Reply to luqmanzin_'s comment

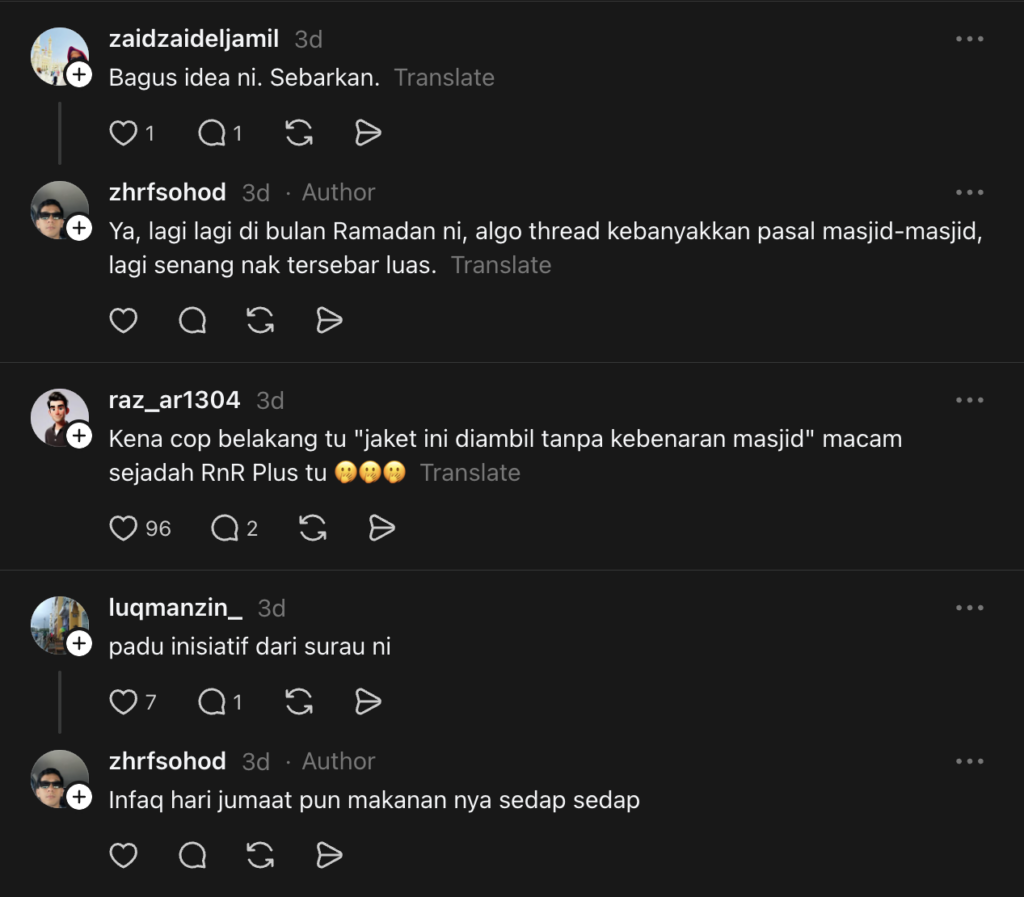(x=212, y=701)
